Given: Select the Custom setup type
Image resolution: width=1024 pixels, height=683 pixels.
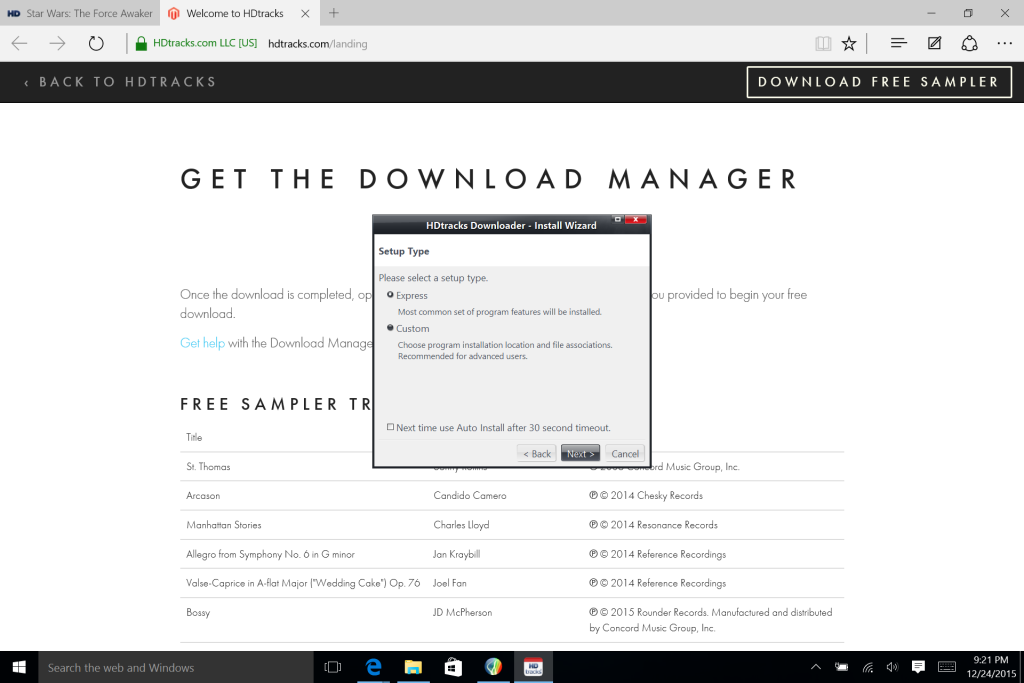Looking at the screenshot, I should click(x=391, y=328).
